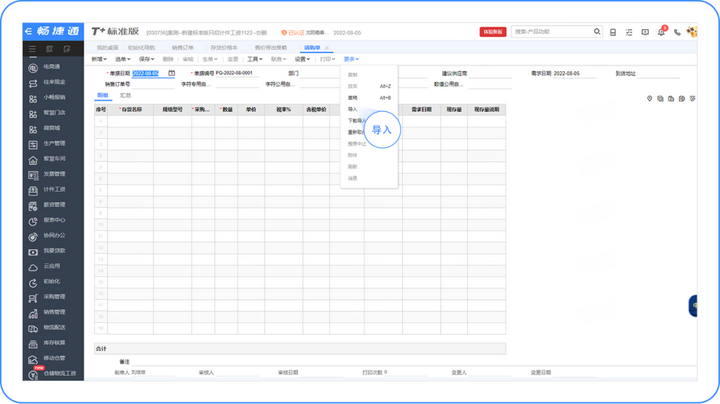Click the floating blue widget at right edge
Screen dimensions: 720x404
693,306
